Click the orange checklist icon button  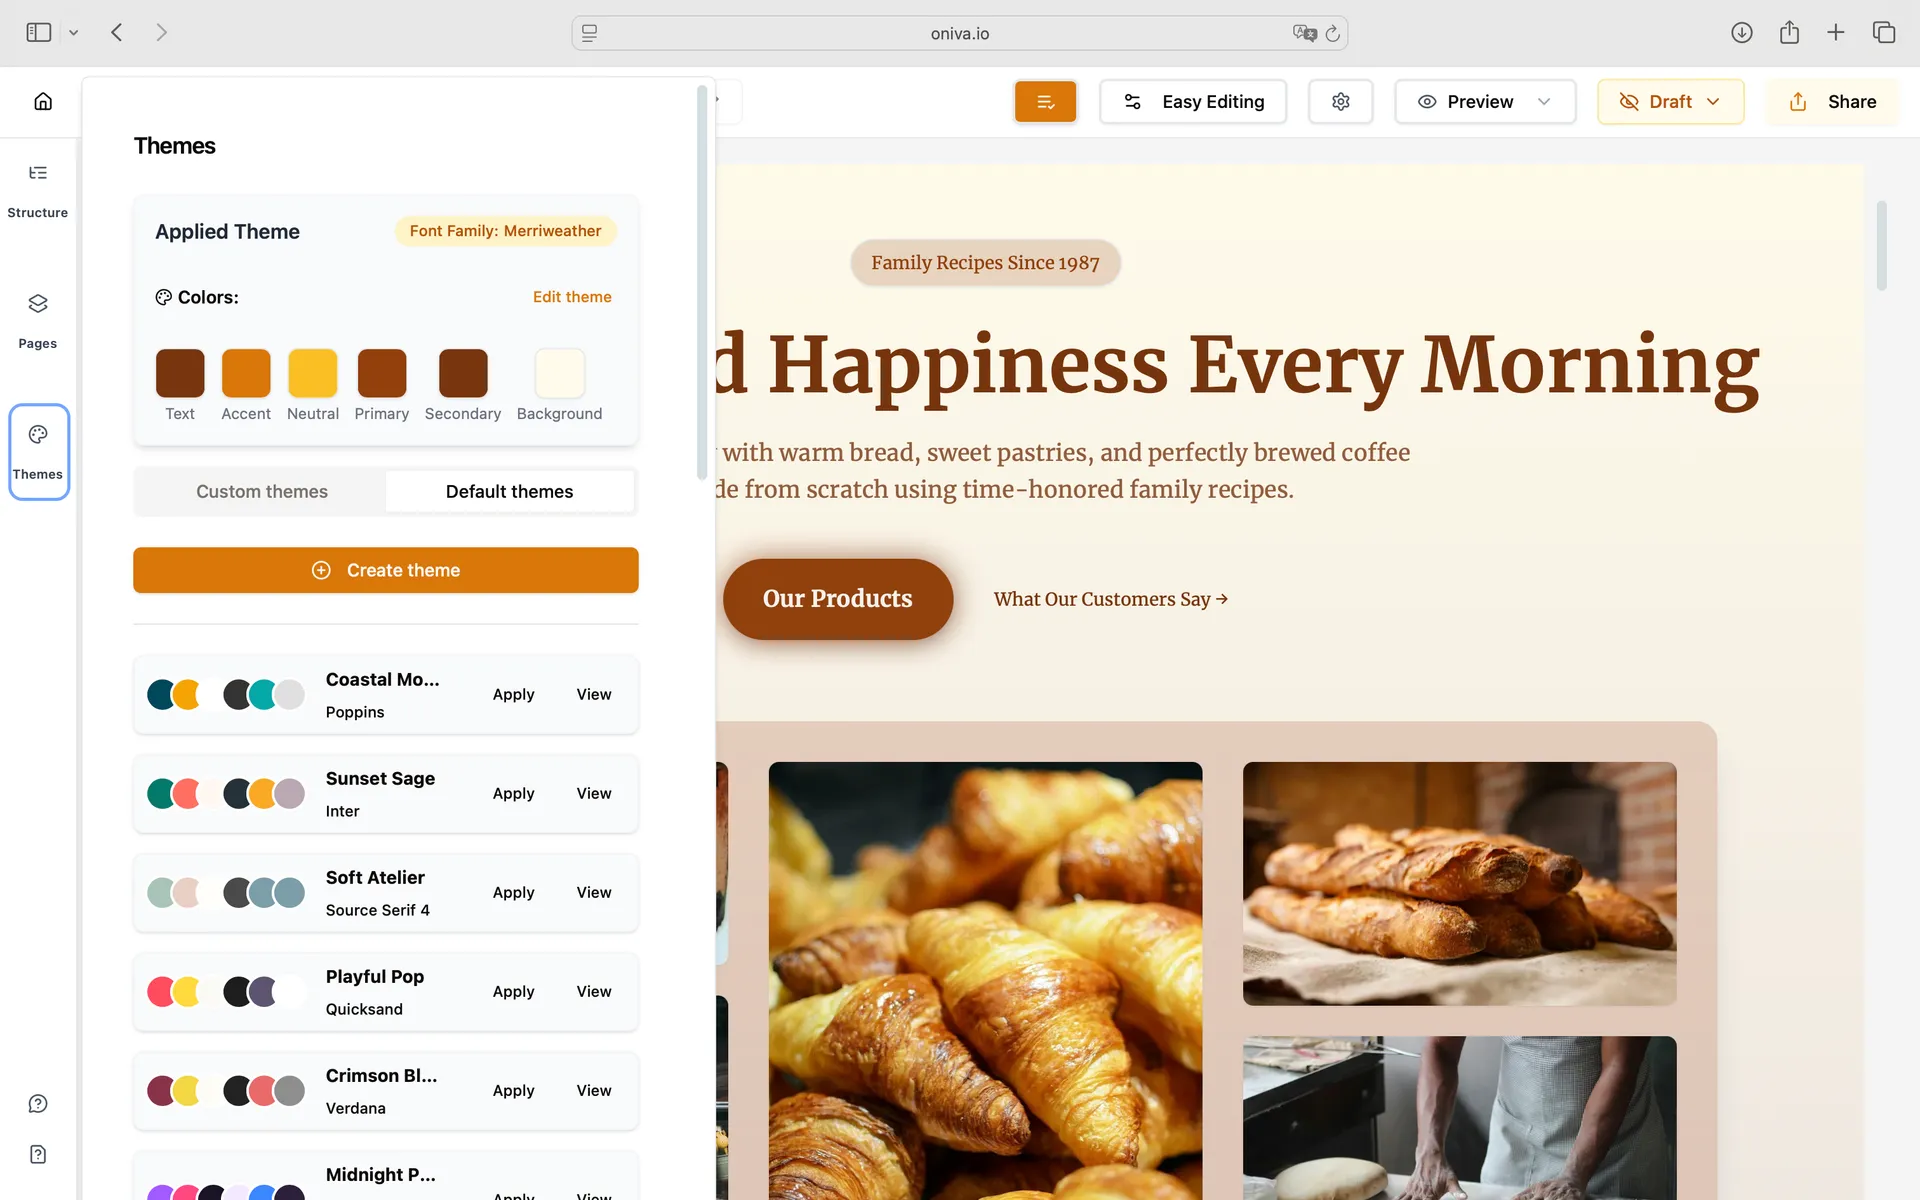[x=1045, y=102]
